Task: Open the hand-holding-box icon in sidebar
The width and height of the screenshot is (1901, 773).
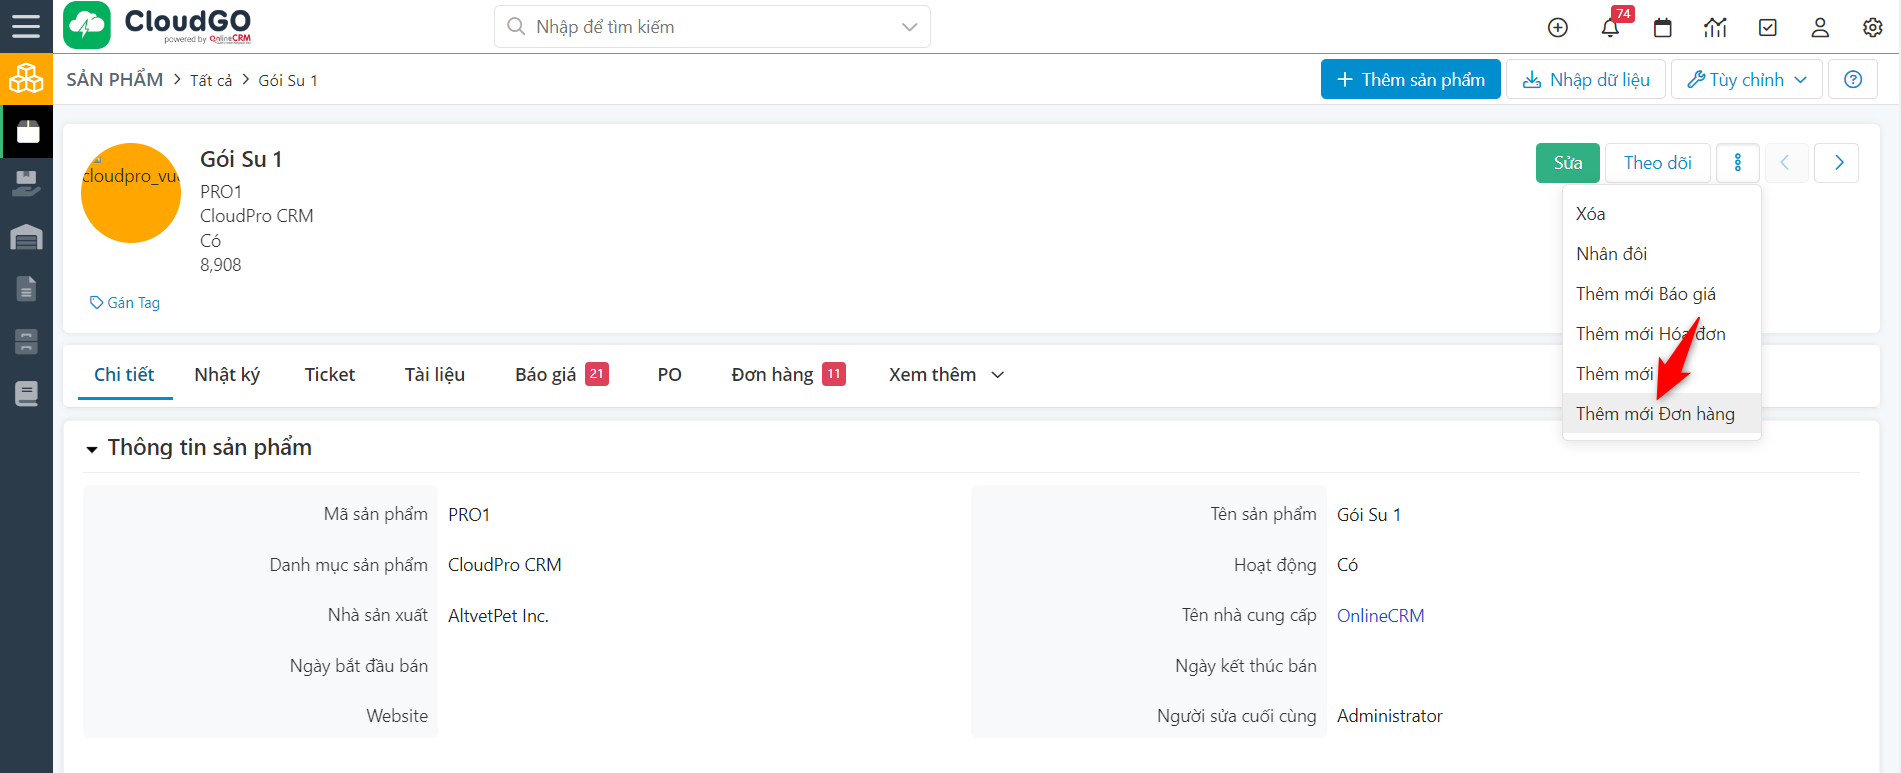Action: [26, 183]
